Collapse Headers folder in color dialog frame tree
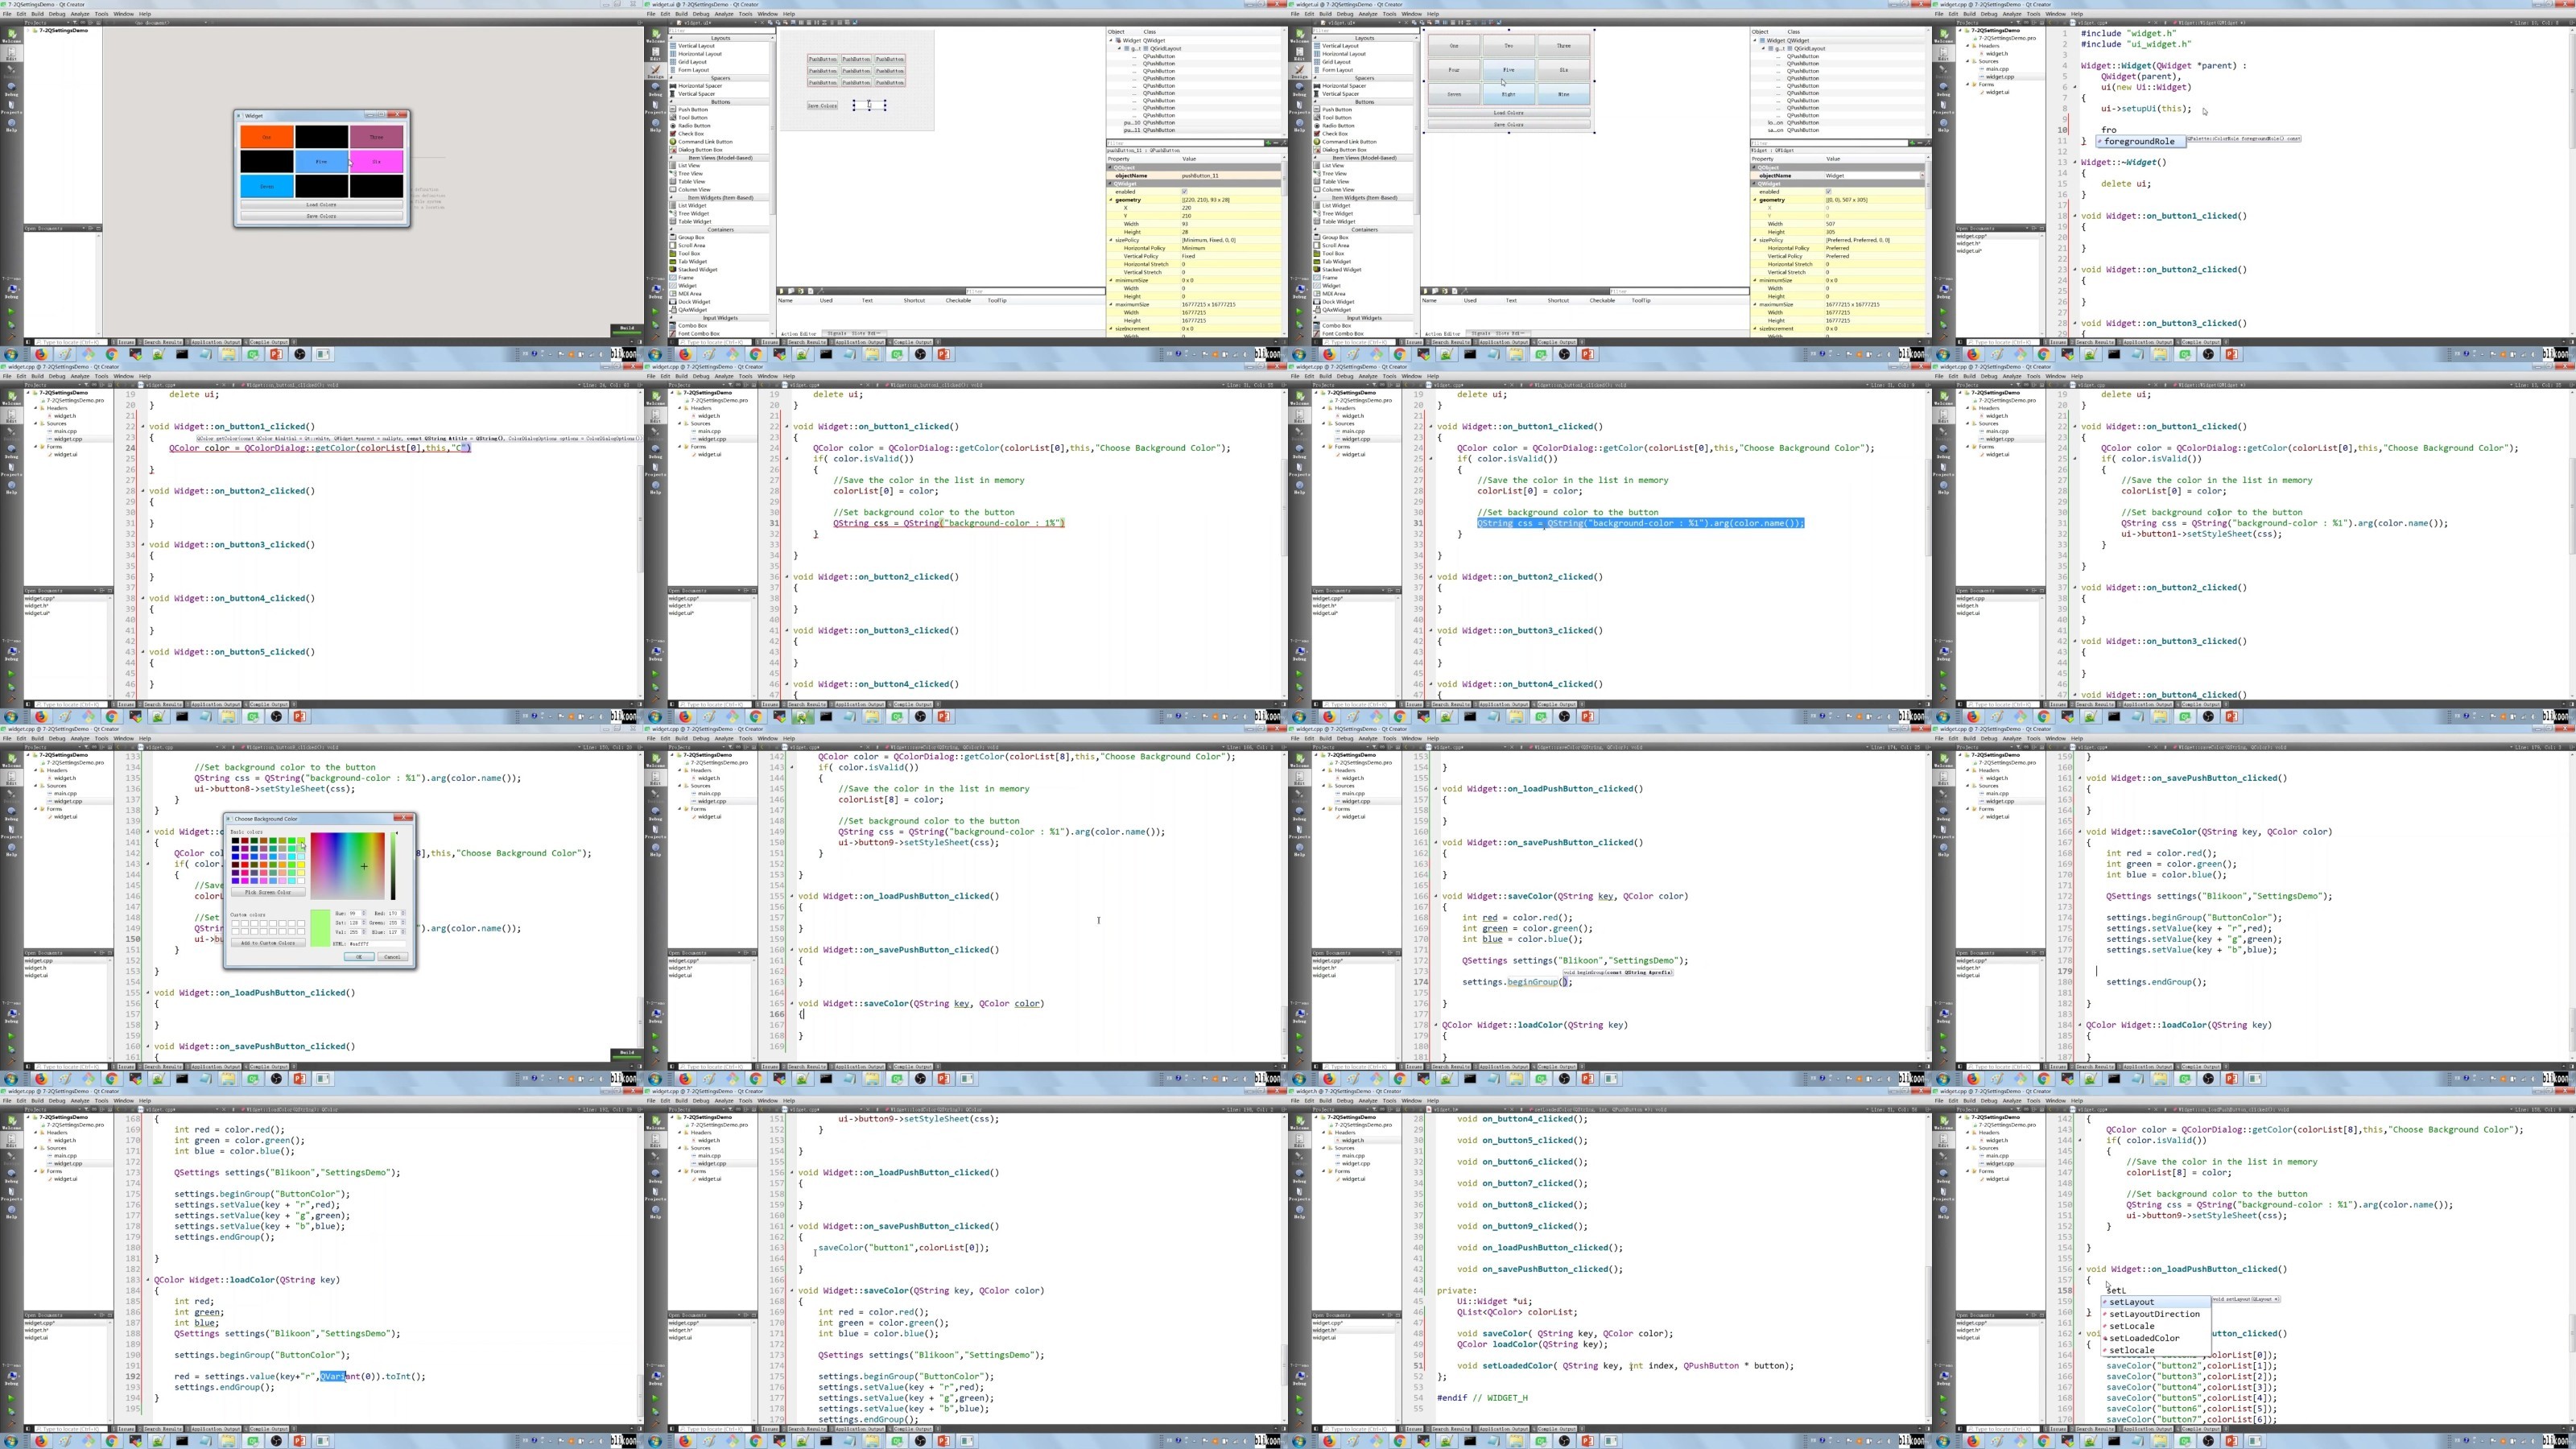 pyautogui.click(x=37, y=771)
